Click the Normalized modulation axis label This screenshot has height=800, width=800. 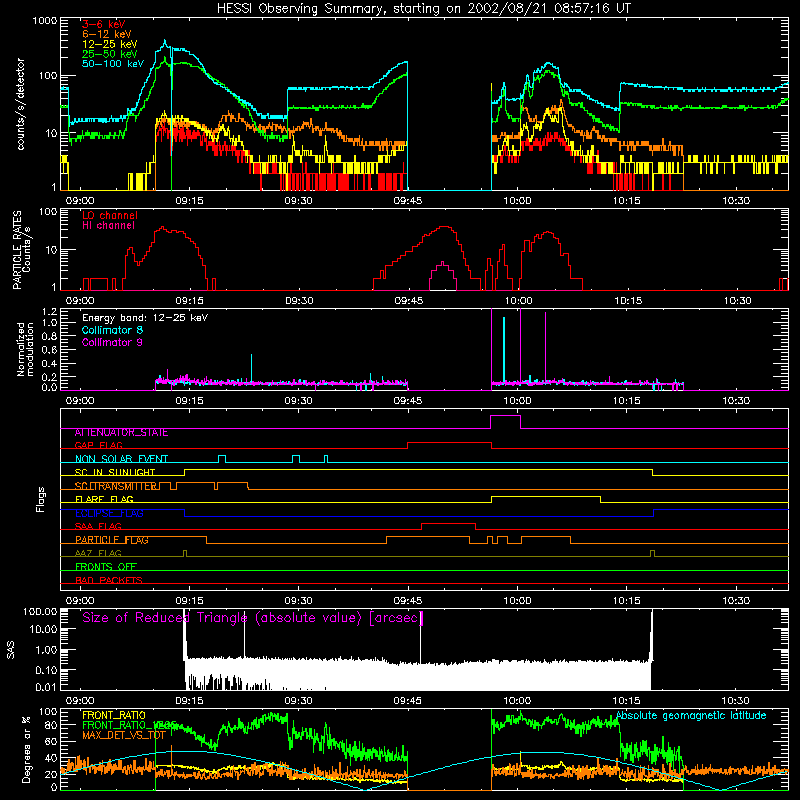click(x=26, y=349)
